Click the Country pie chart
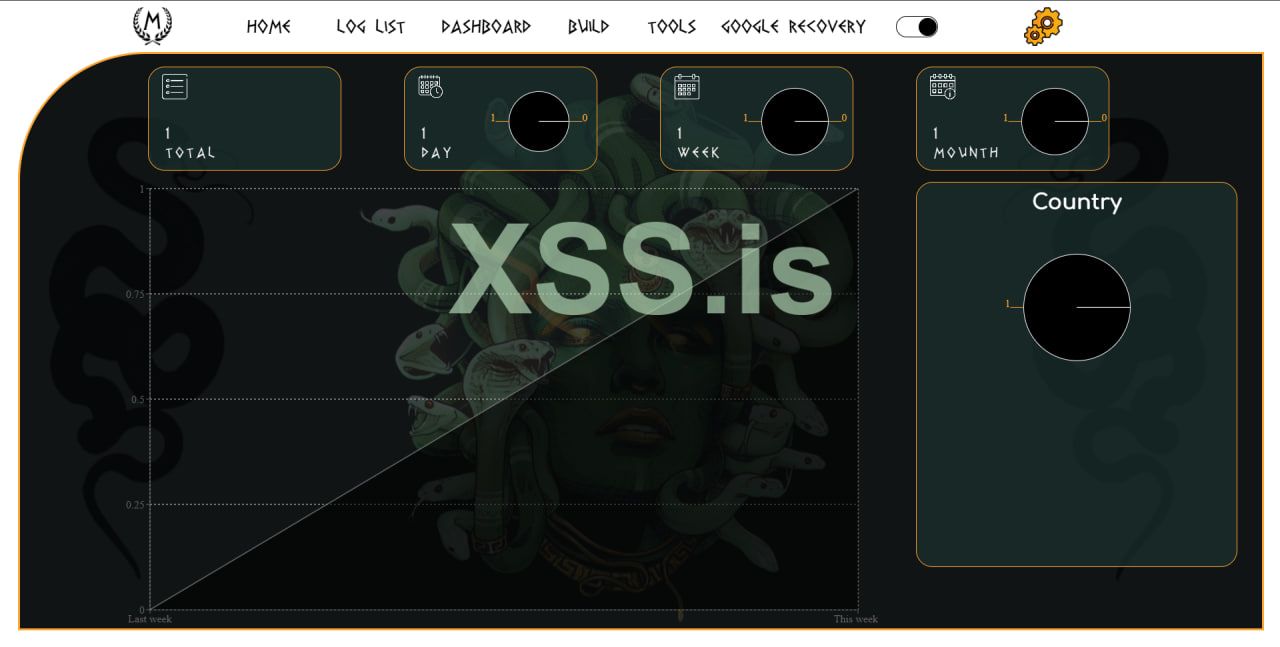This screenshot has width=1280, height=647. coord(1077,307)
